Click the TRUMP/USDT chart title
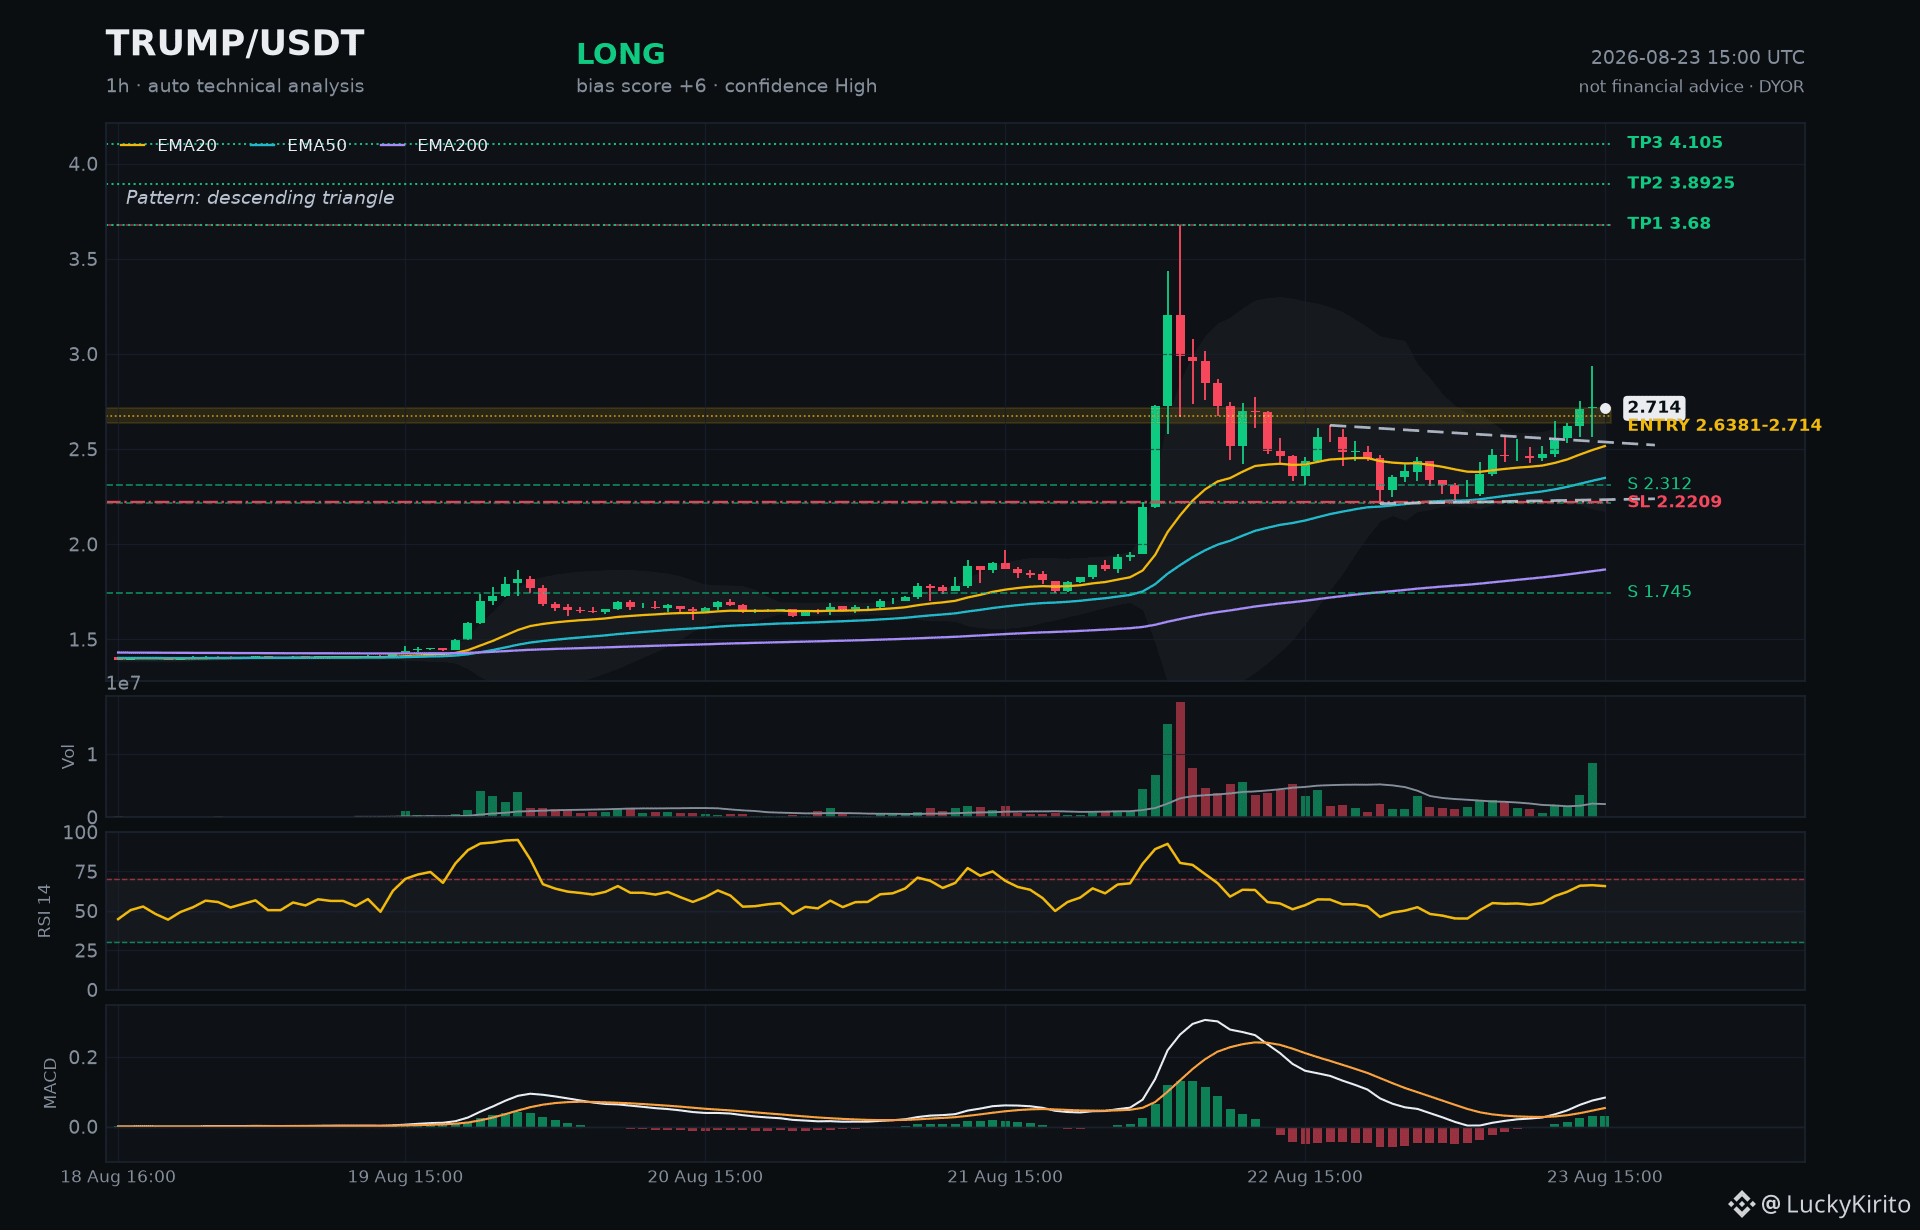 [235, 44]
